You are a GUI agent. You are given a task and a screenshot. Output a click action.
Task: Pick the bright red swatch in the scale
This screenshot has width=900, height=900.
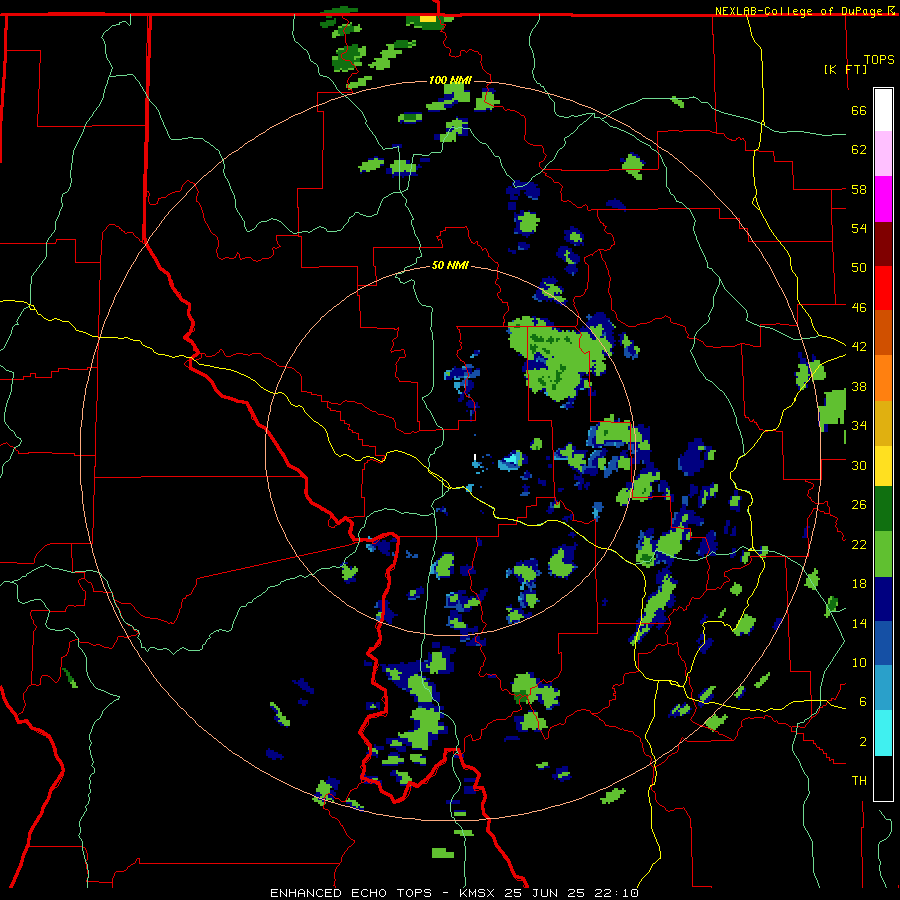click(x=883, y=288)
